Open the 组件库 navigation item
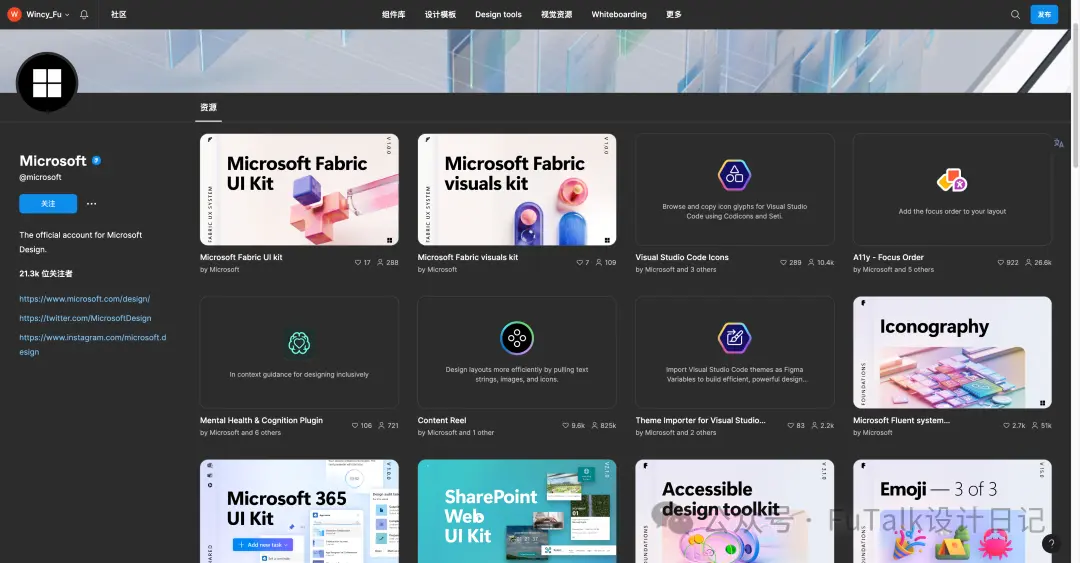Image resolution: width=1080 pixels, height=563 pixels. click(393, 14)
